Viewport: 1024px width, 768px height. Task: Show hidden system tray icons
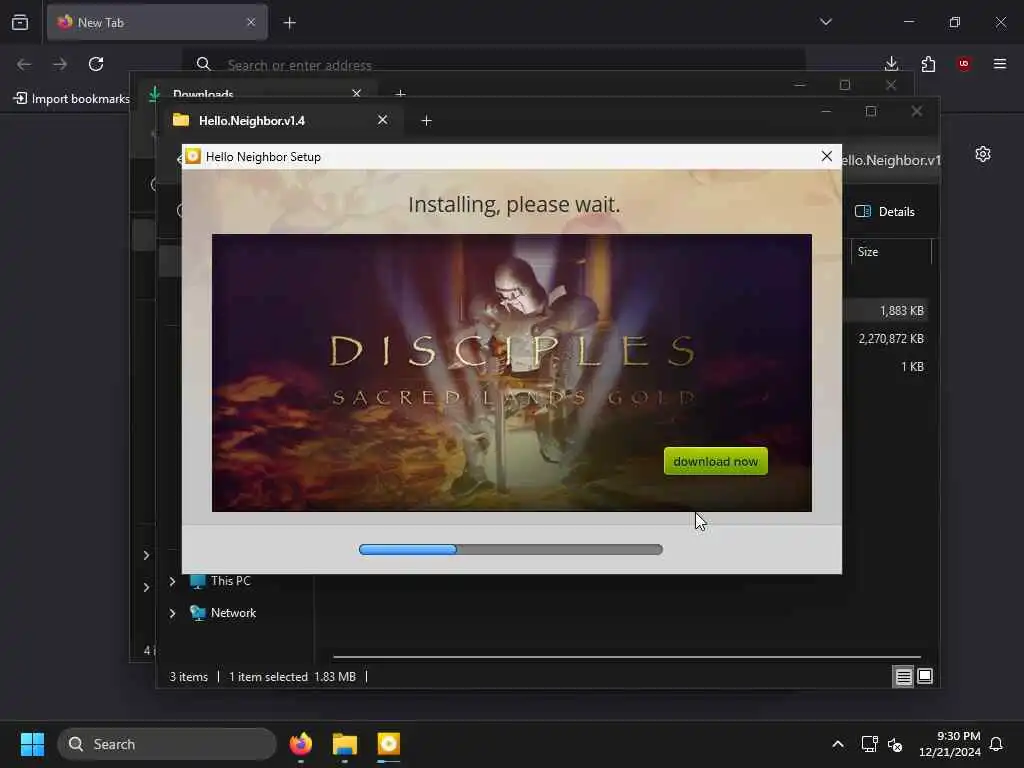(x=837, y=744)
